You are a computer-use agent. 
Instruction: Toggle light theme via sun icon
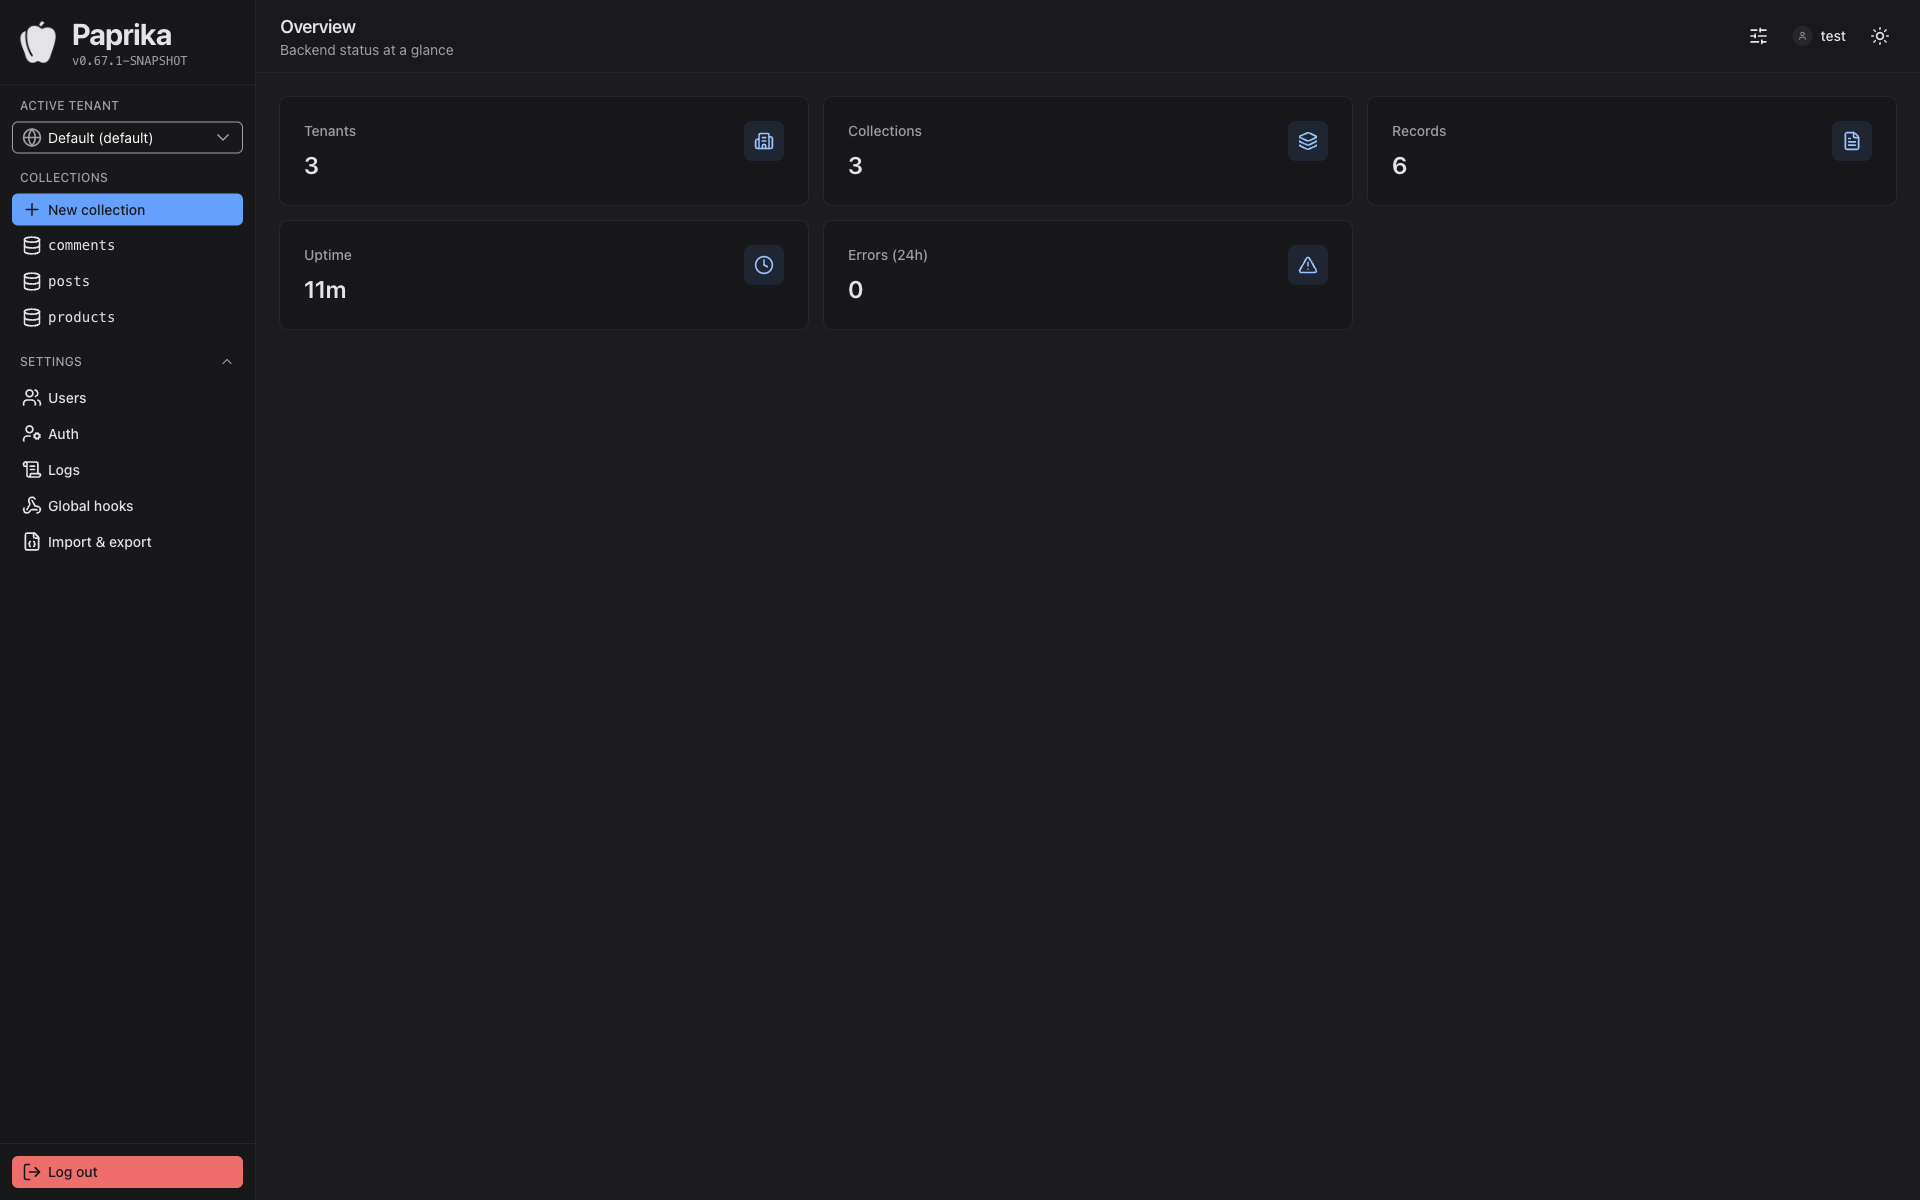click(x=1880, y=36)
